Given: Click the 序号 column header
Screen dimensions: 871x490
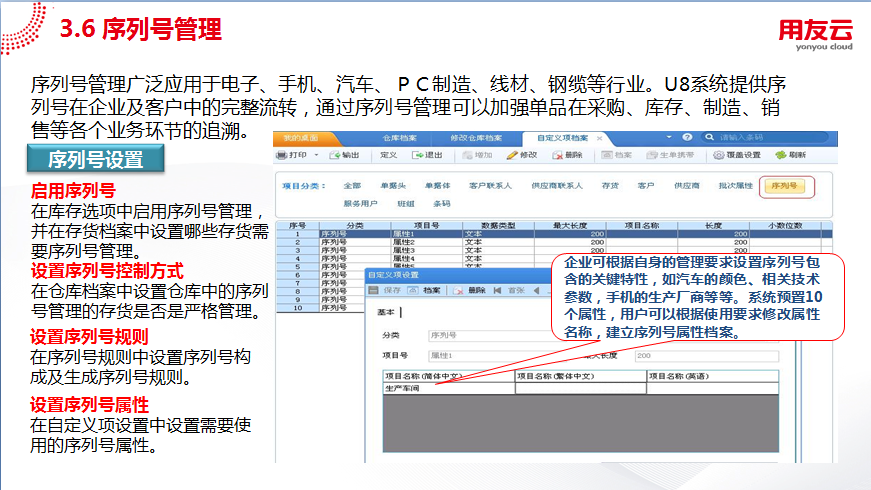Looking at the screenshot, I should (x=298, y=226).
